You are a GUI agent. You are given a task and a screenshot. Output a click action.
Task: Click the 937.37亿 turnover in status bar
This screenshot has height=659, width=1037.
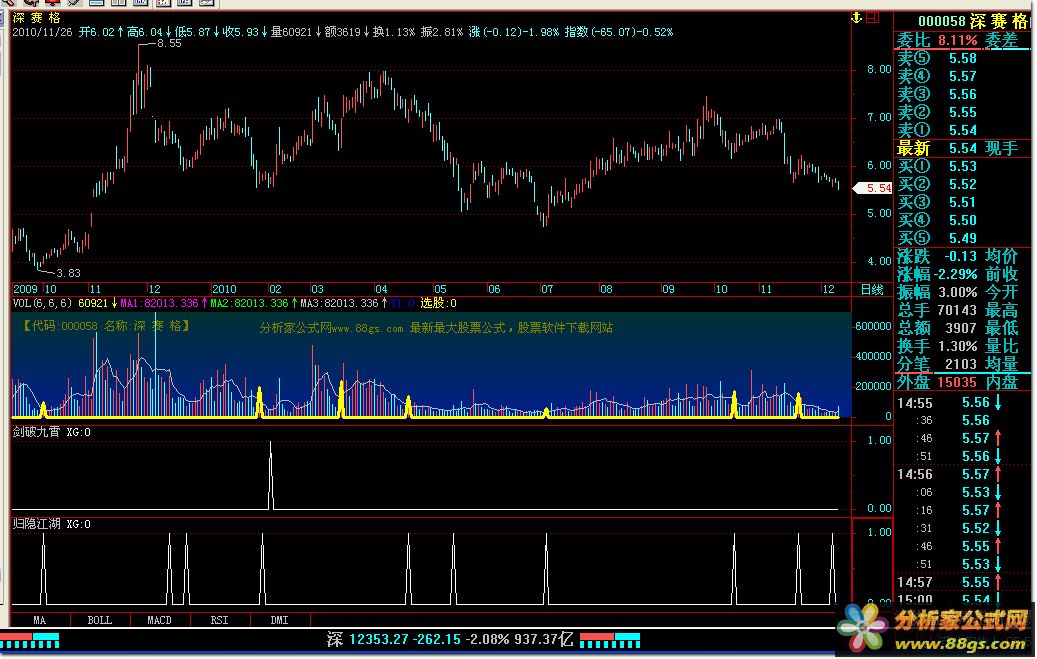546,640
